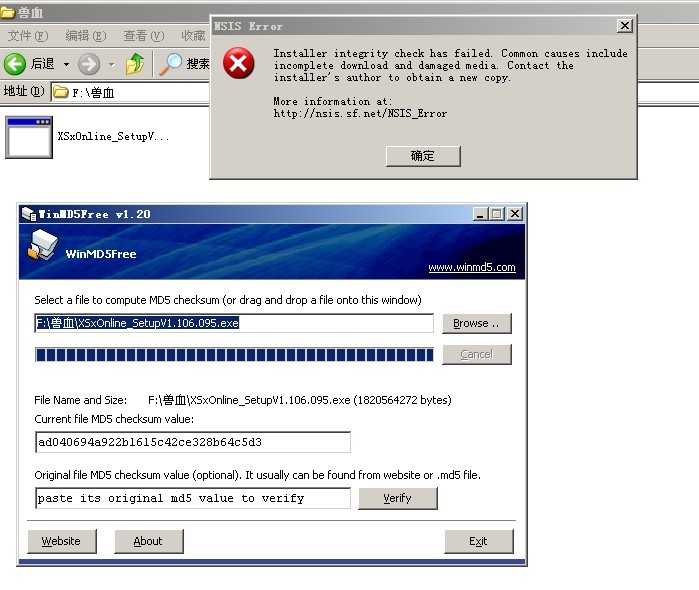
Task: Close the NSIS Error dialog
Action: pyautogui.click(x=624, y=26)
